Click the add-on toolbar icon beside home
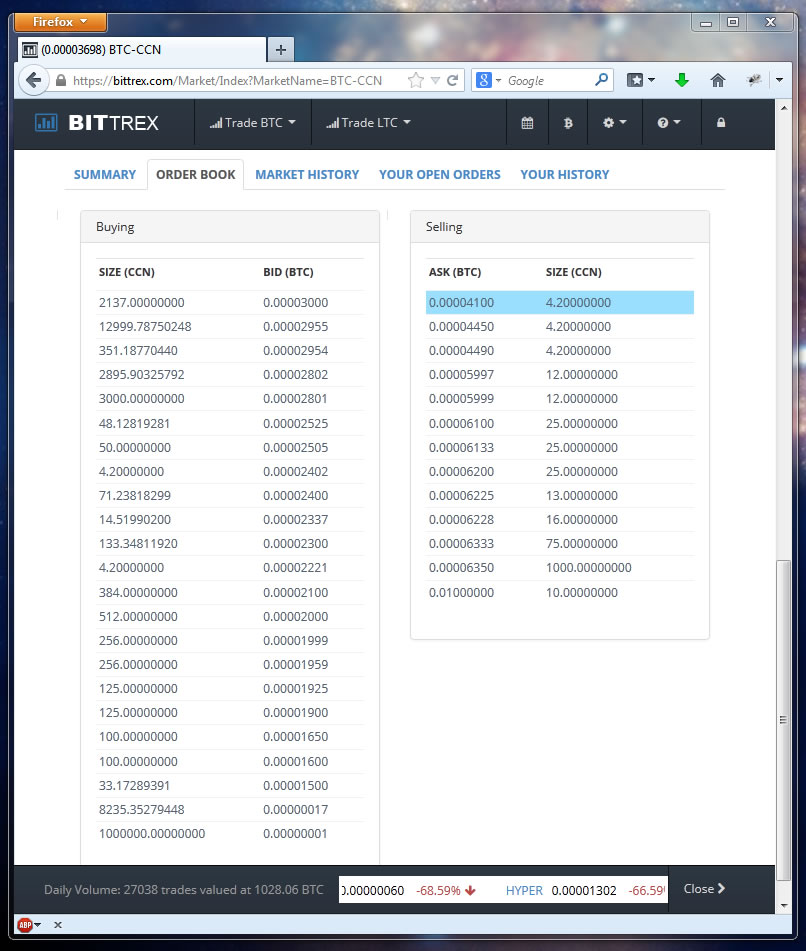Viewport: 806px width, 951px height. pyautogui.click(x=754, y=80)
